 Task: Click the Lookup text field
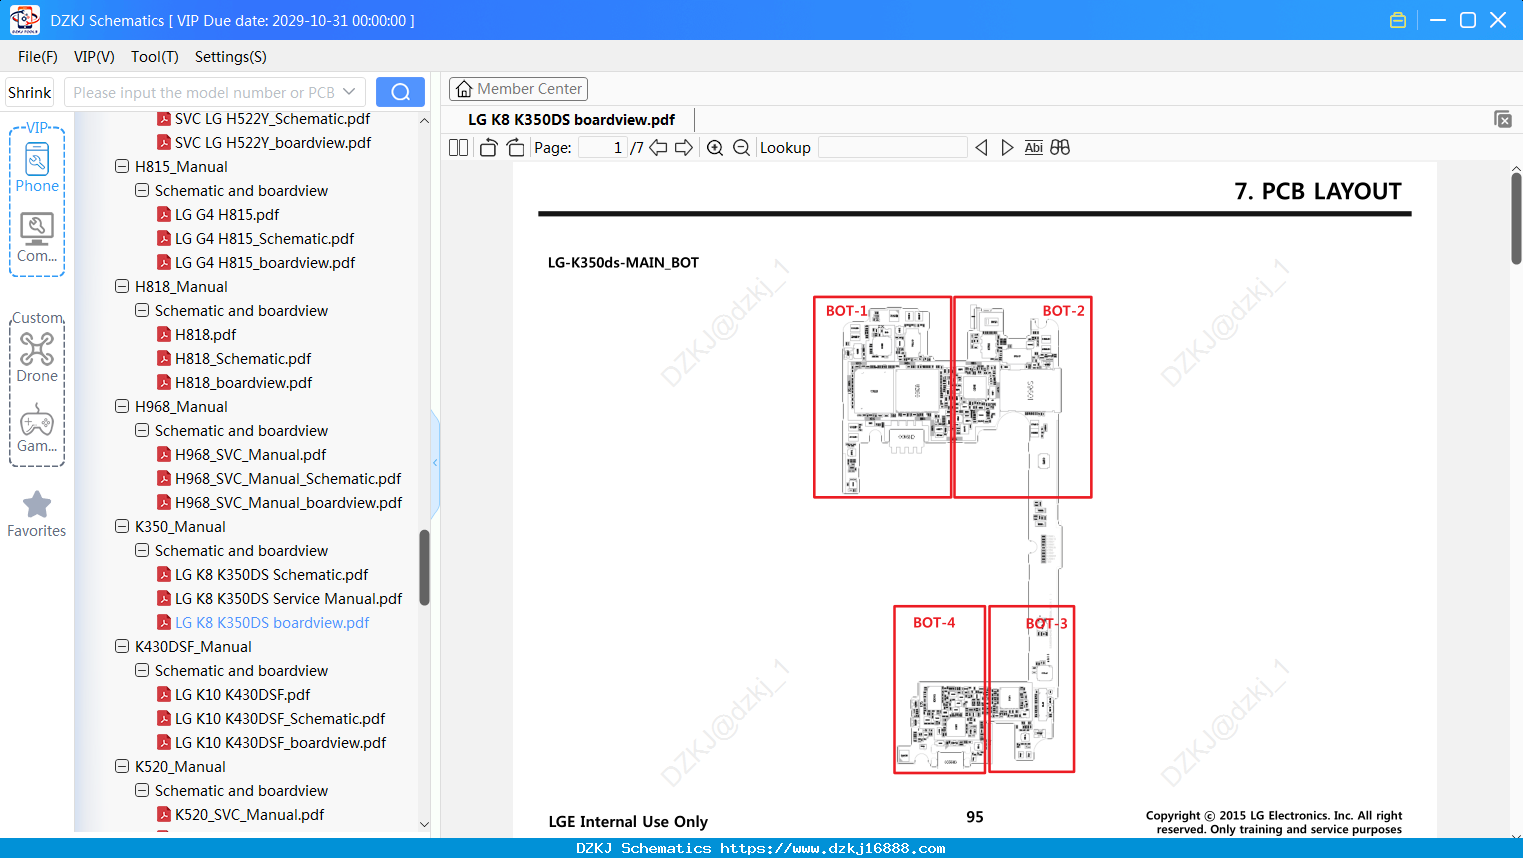point(893,148)
